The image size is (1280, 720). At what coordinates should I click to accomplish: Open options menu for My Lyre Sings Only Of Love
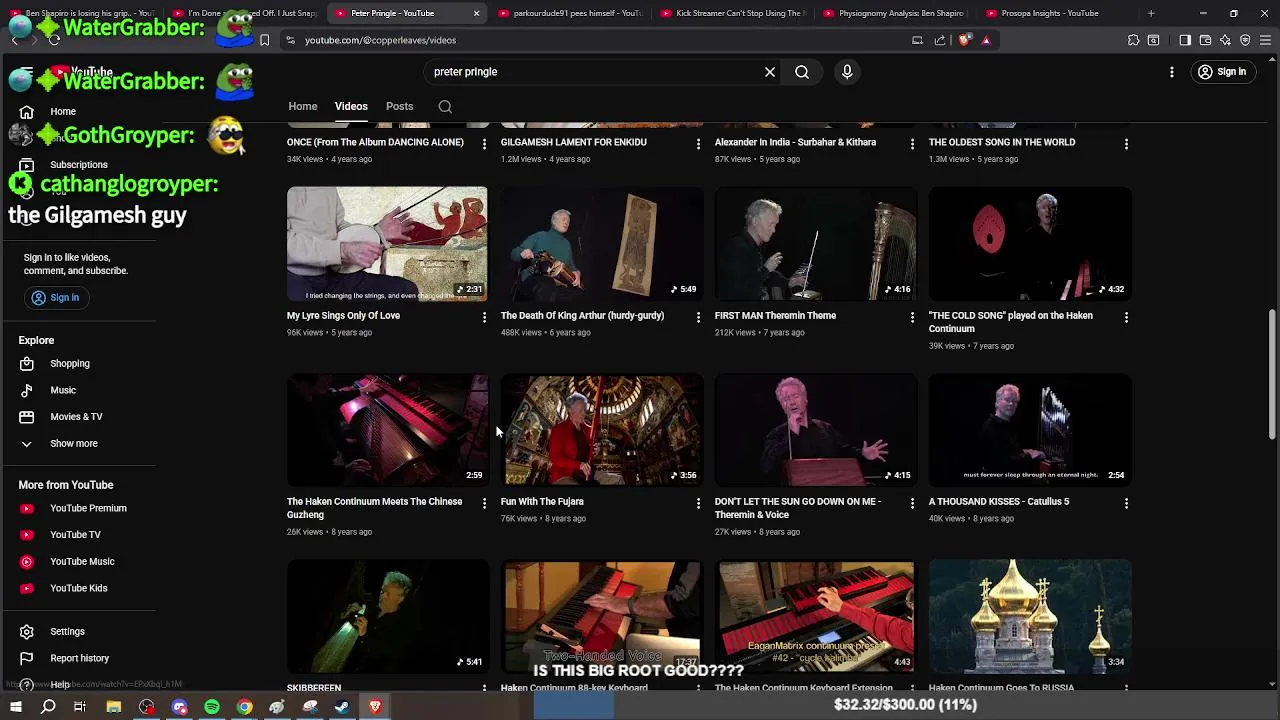click(484, 317)
